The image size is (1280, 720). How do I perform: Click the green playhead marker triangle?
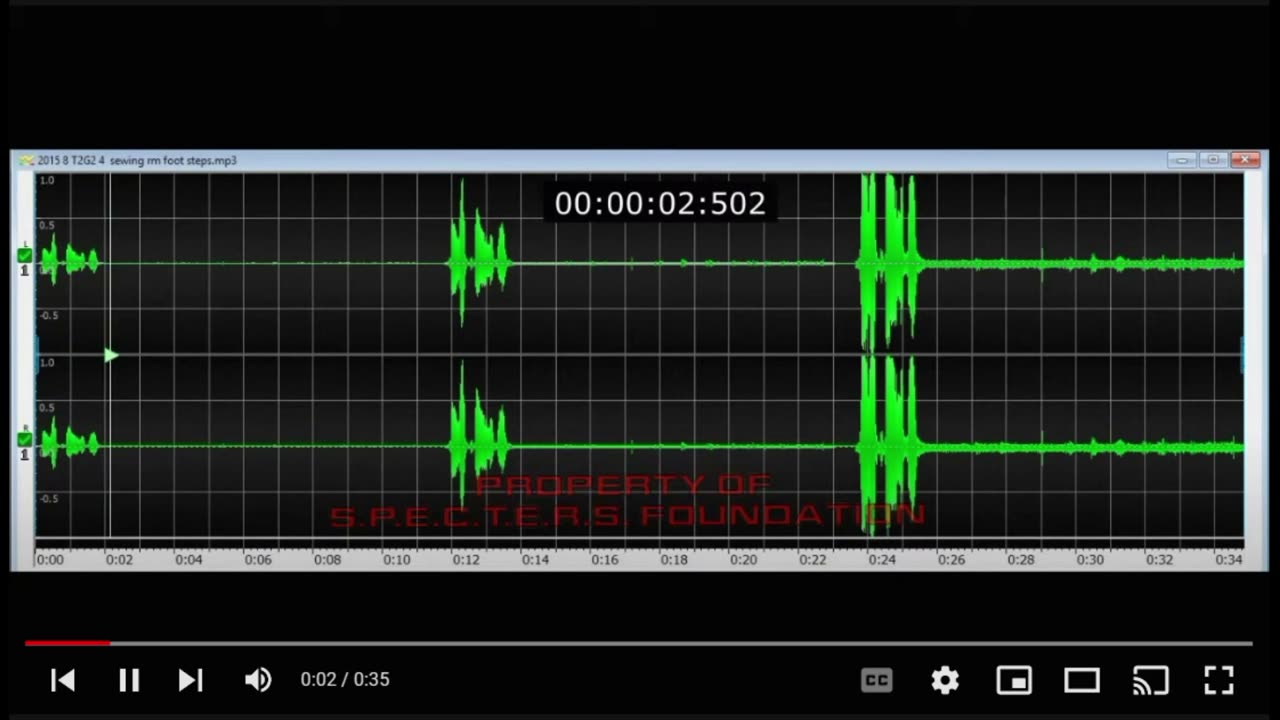click(111, 355)
